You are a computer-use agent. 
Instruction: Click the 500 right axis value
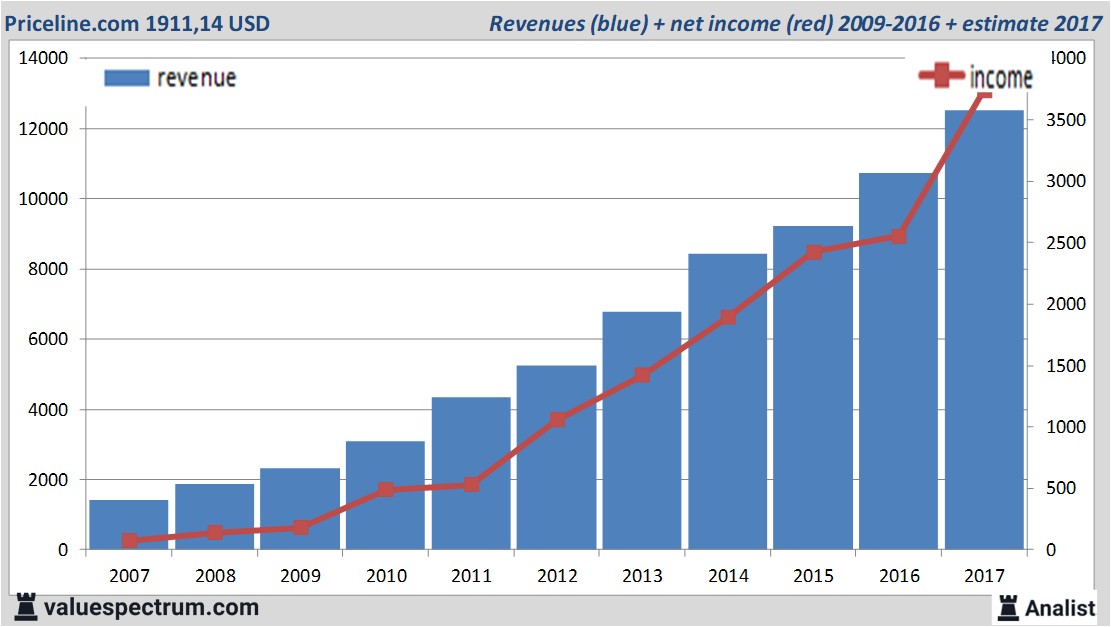point(1060,488)
